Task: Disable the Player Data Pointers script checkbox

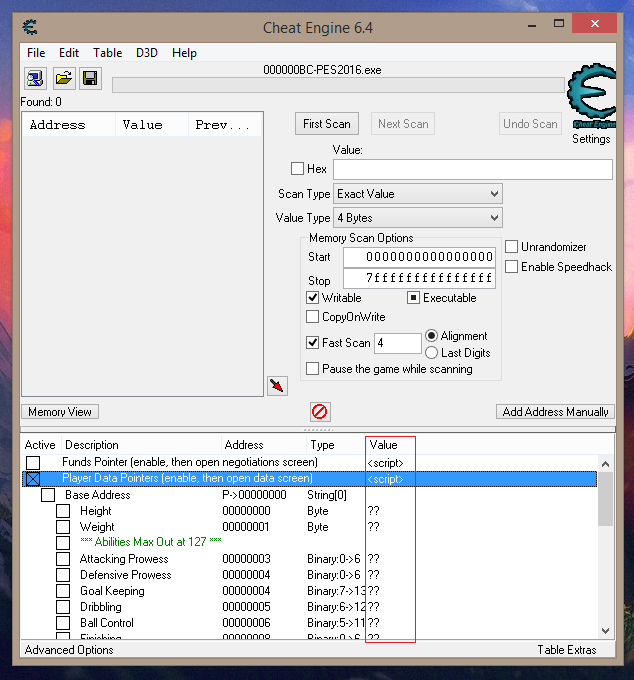Action: (x=33, y=479)
